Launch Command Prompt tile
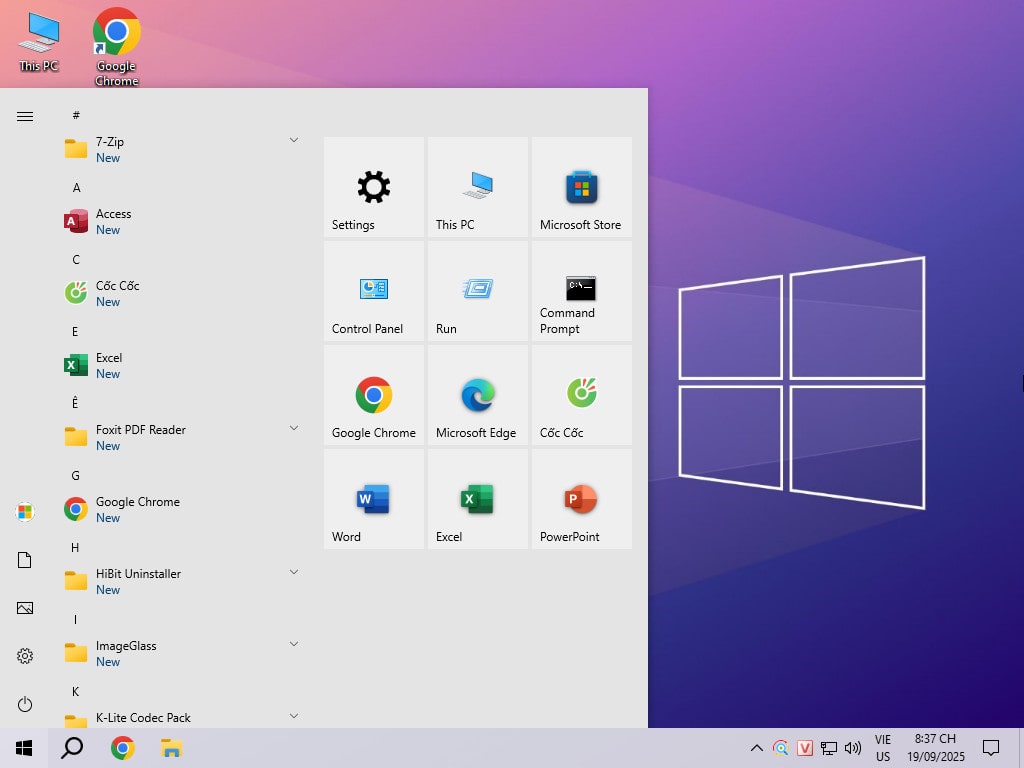 [581, 291]
